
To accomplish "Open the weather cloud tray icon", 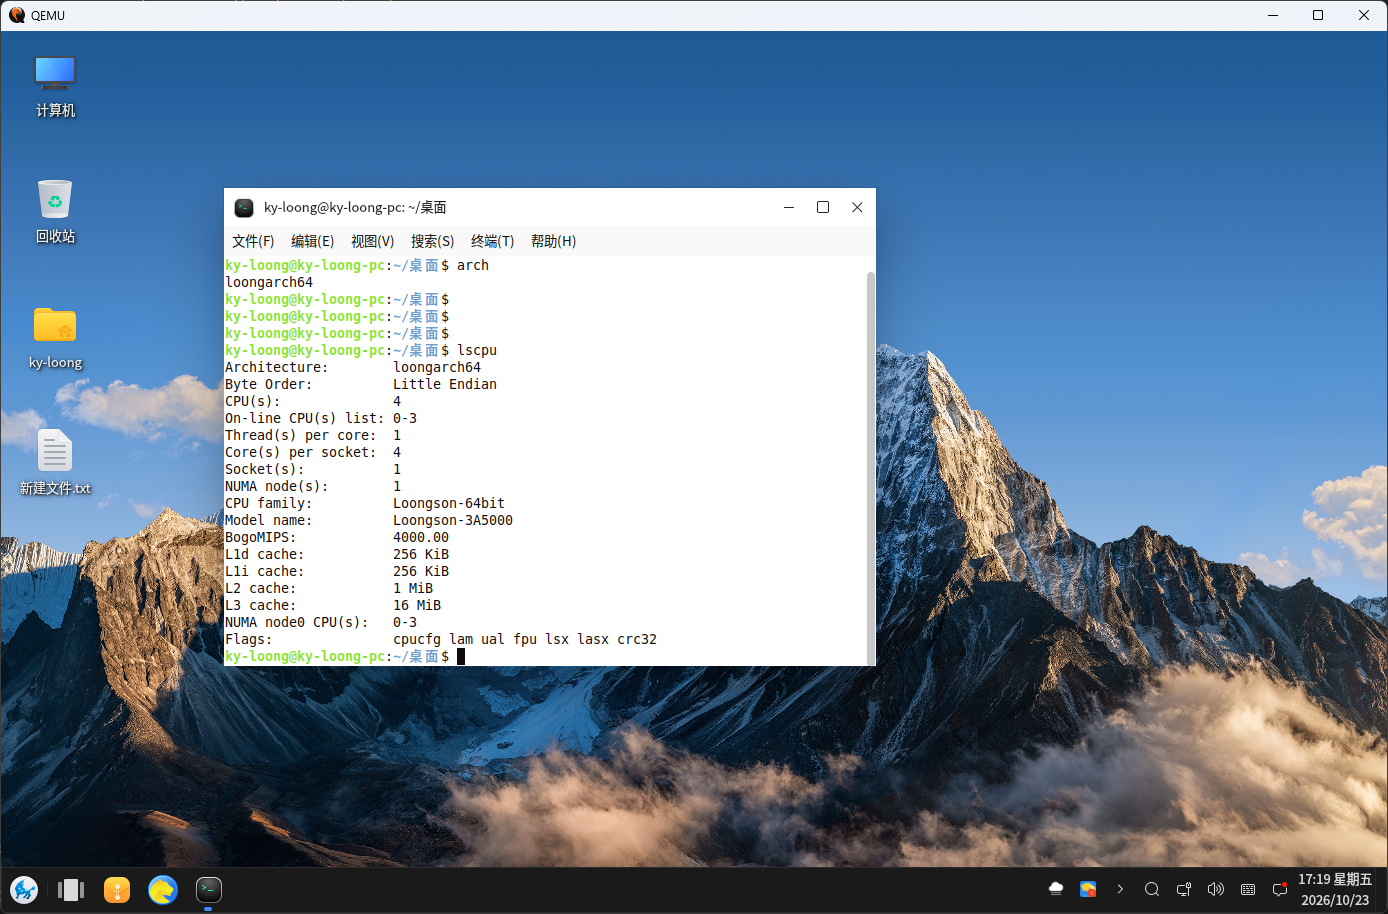I will [1056, 889].
